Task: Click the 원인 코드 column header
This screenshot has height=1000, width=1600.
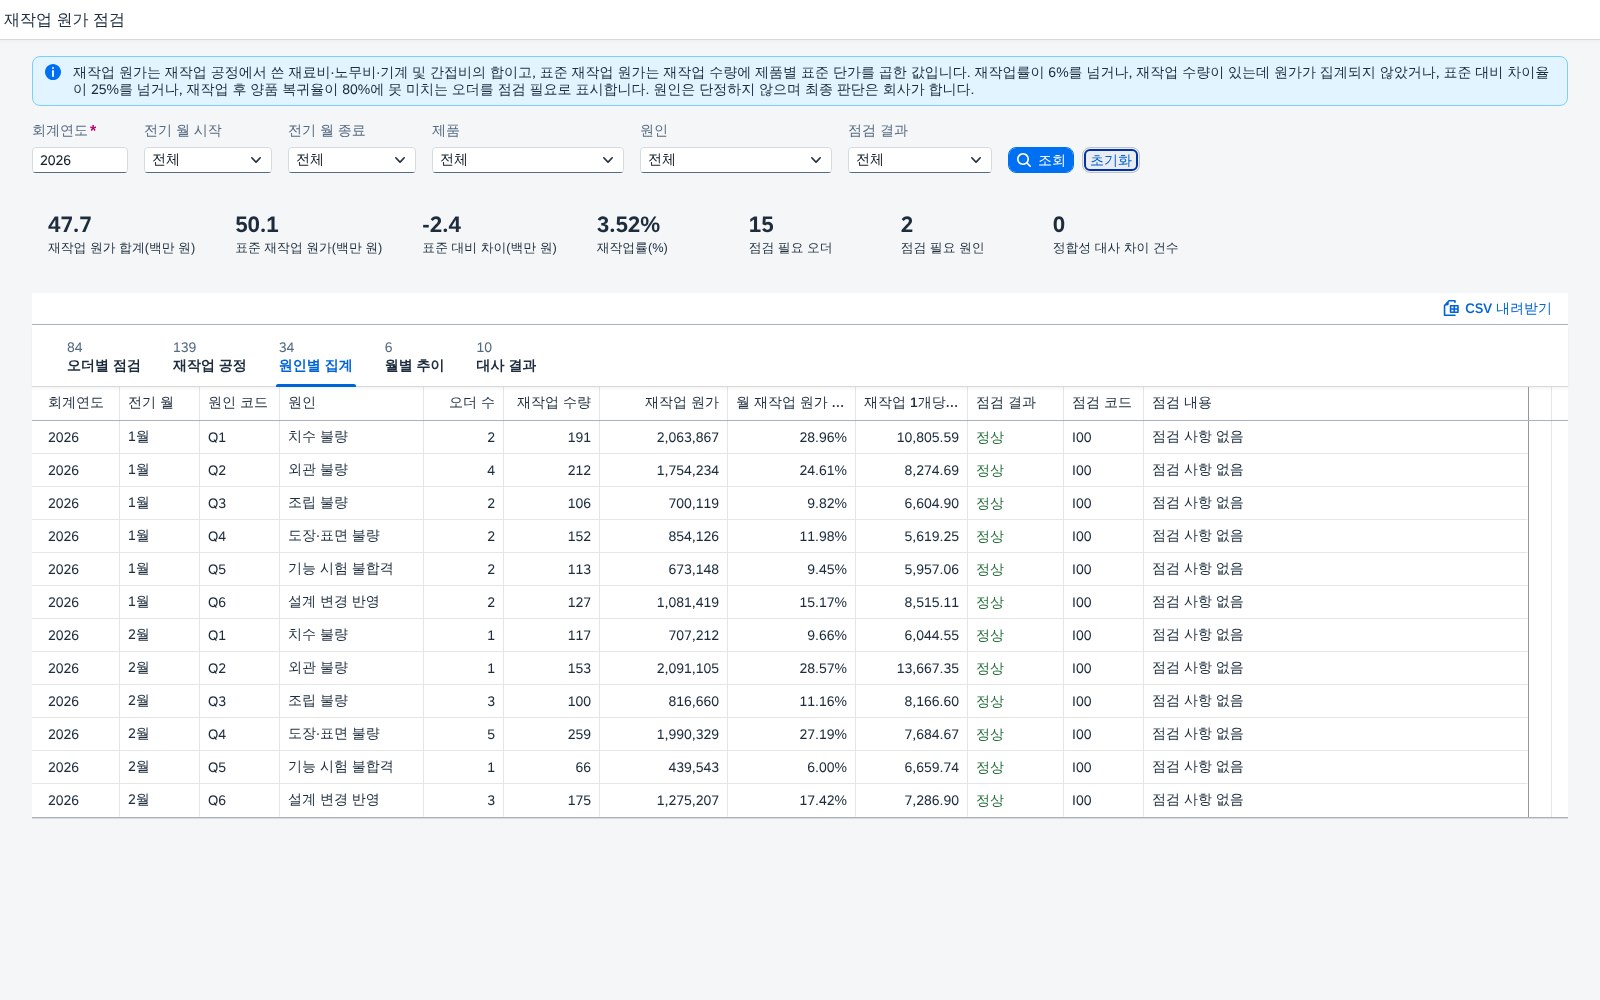Action: (x=240, y=403)
